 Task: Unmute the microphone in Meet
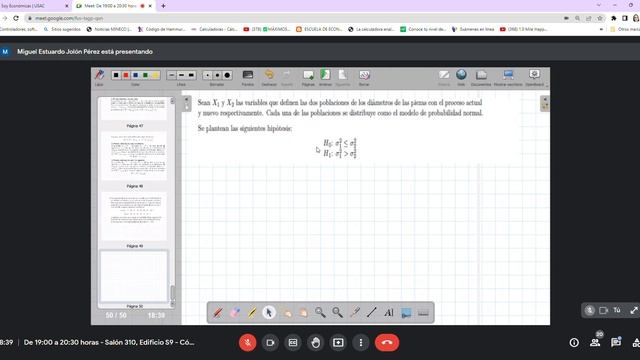[x=247, y=342]
